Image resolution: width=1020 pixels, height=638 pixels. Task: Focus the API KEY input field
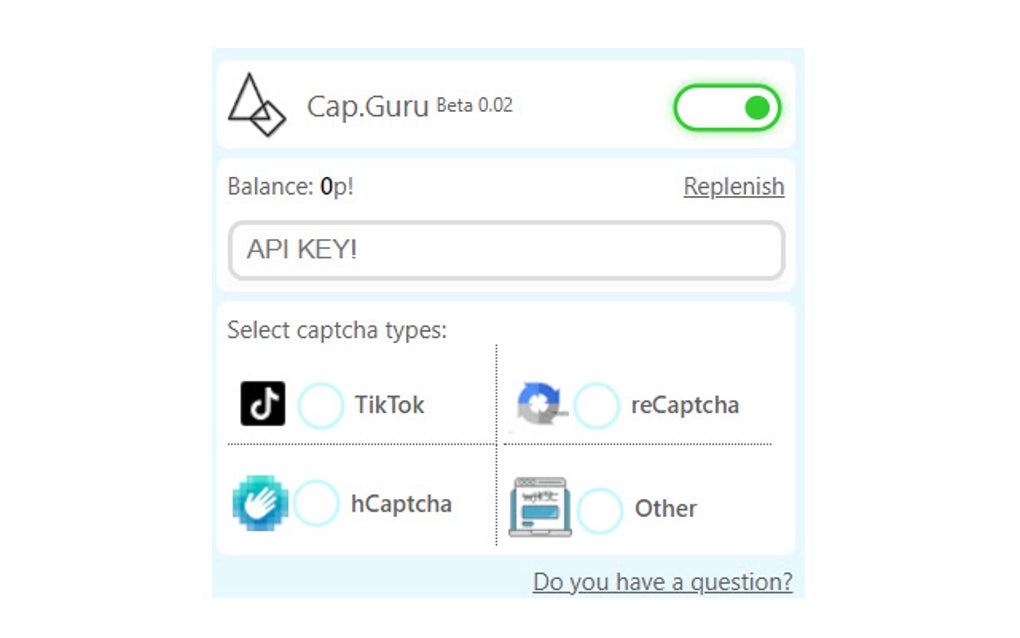point(506,250)
